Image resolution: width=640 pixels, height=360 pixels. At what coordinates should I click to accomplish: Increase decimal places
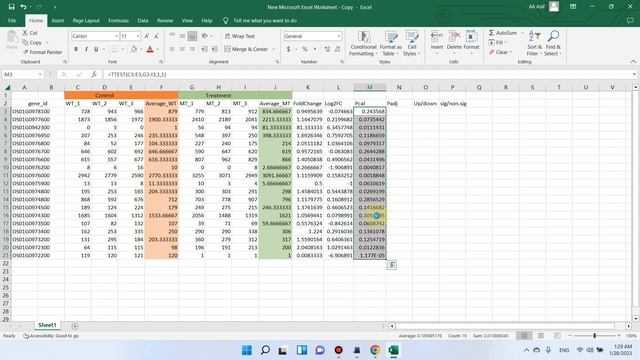327,49
